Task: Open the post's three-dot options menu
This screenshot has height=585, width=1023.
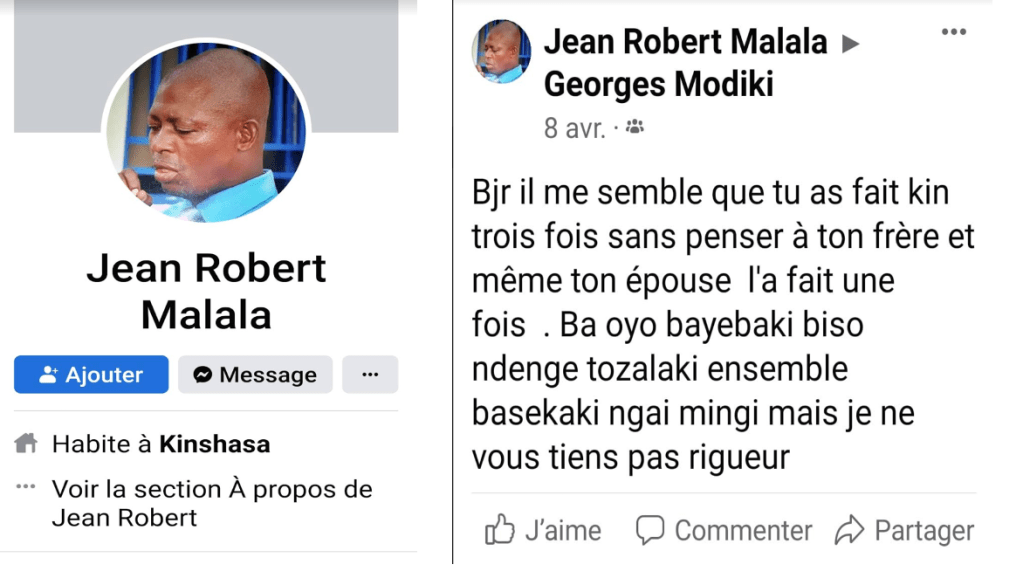Action: 954,33
